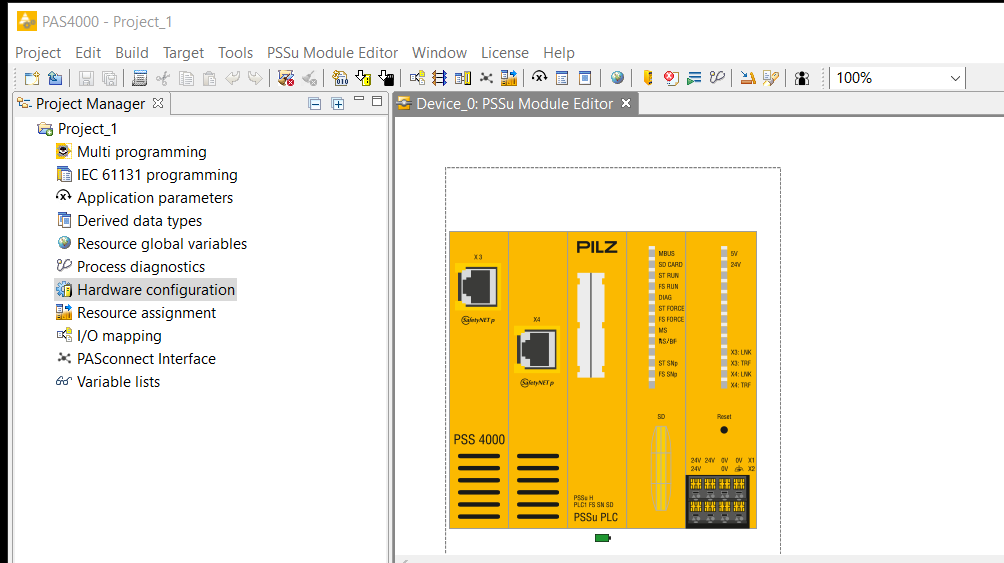Open the Edit menu
Image resolution: width=1004 pixels, height=563 pixels.
(88, 53)
